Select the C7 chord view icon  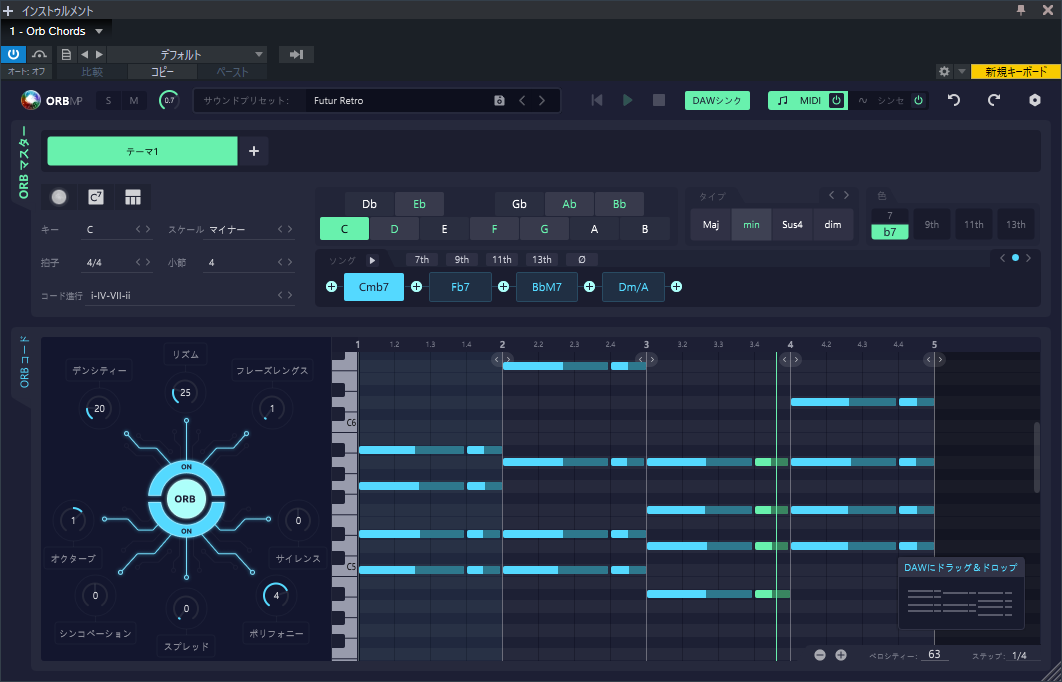(x=96, y=197)
